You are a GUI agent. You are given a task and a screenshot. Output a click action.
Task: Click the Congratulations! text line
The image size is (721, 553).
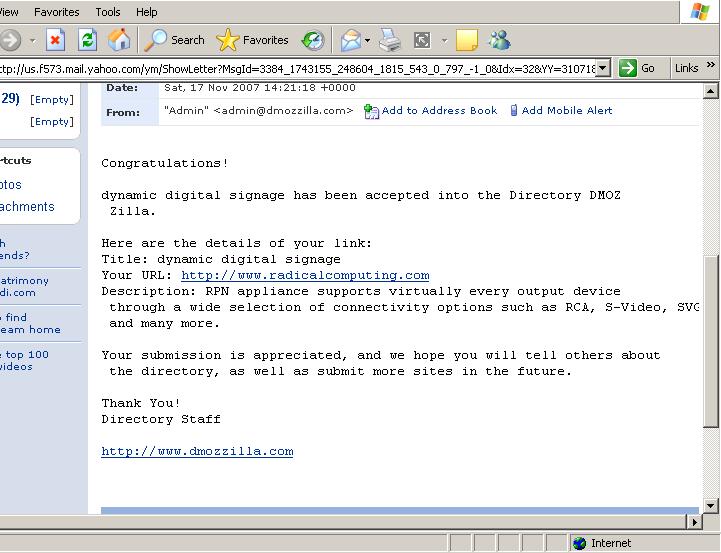point(165,163)
